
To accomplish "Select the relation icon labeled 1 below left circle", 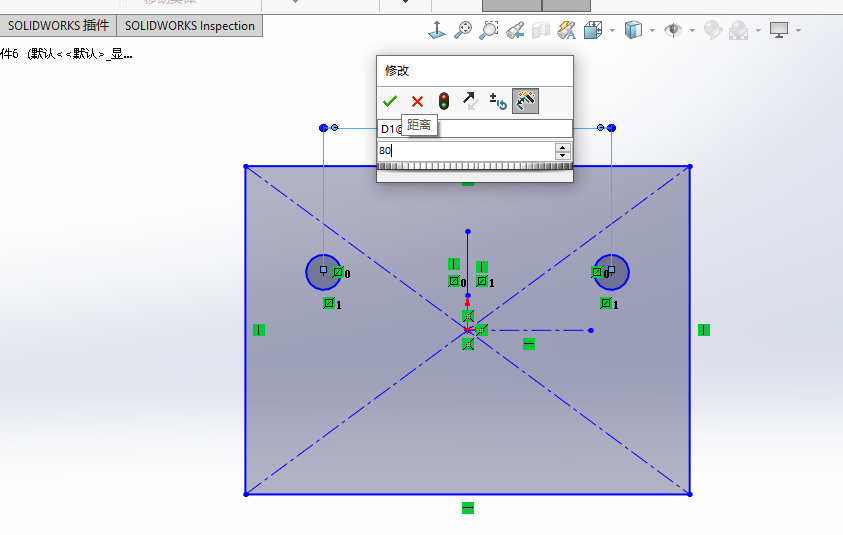I will [x=328, y=303].
